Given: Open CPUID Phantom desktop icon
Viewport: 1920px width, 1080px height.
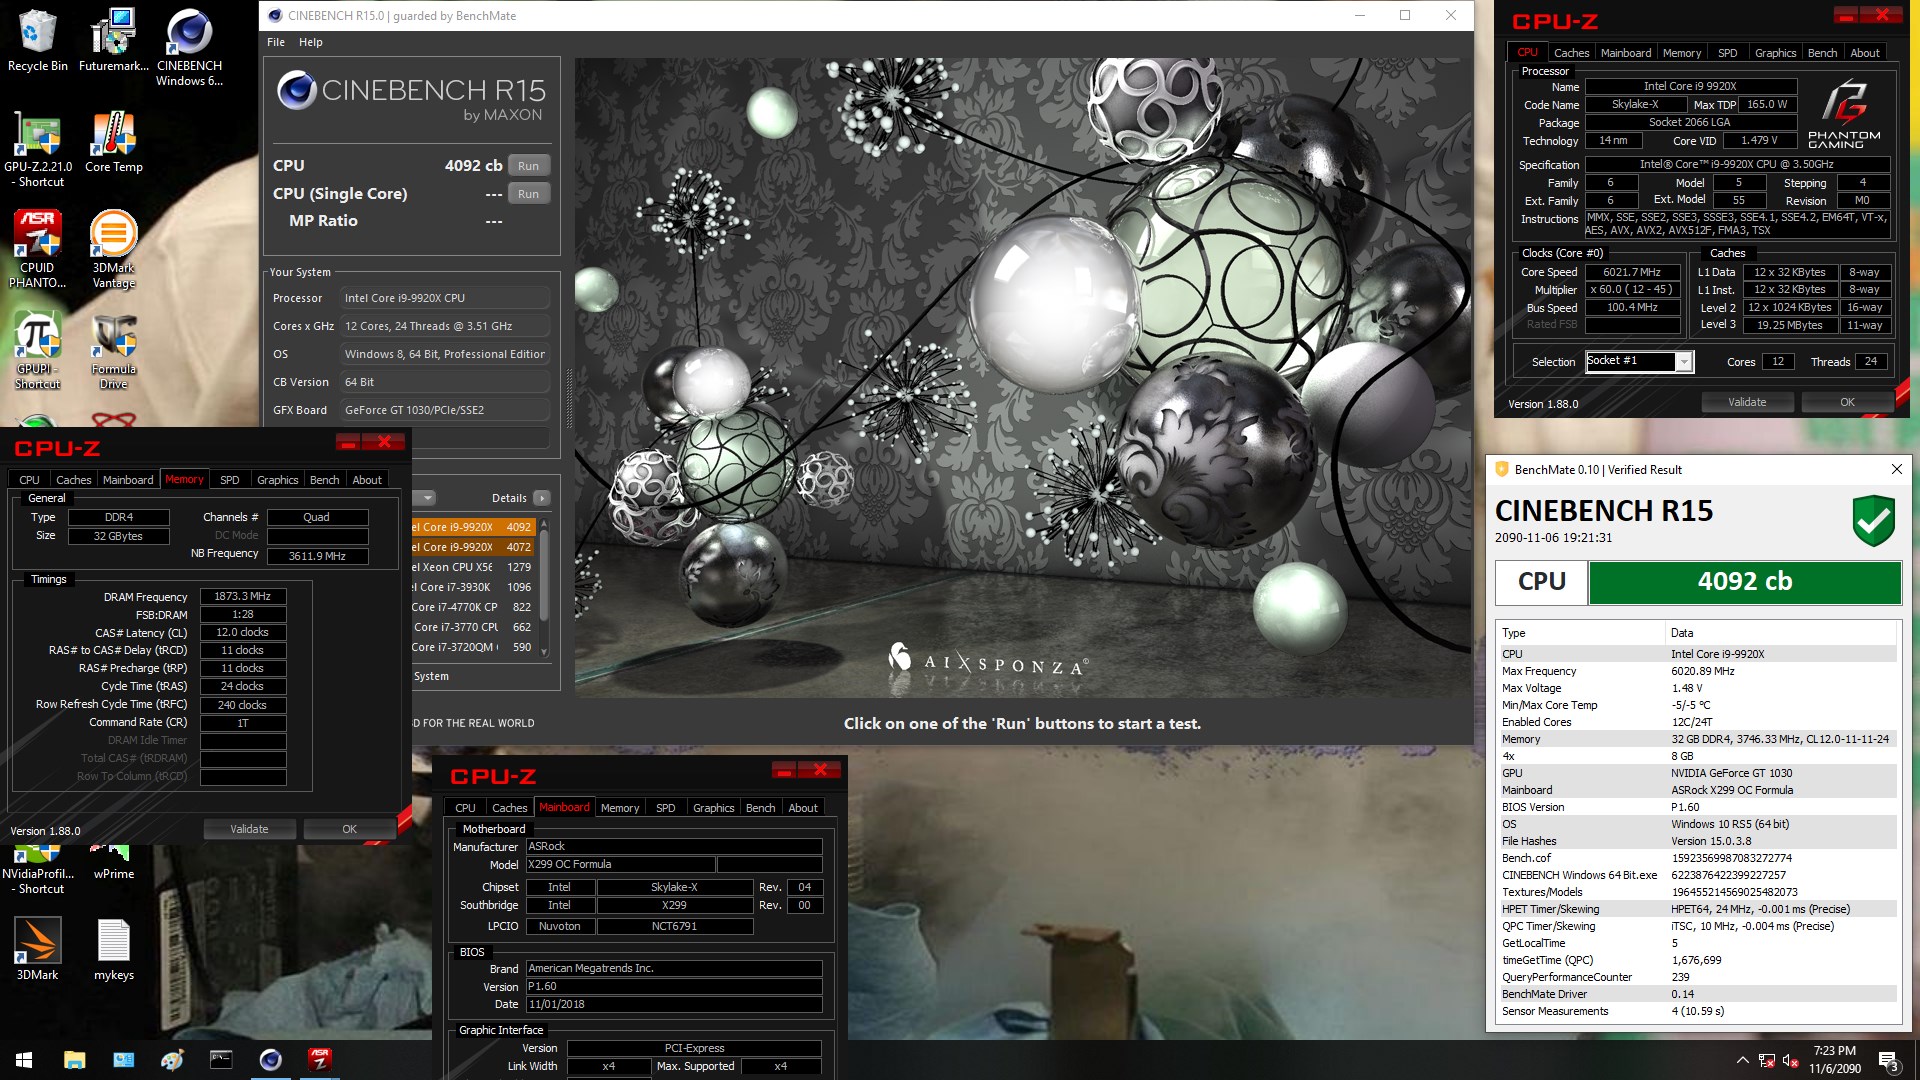Looking at the screenshot, I should (x=37, y=249).
